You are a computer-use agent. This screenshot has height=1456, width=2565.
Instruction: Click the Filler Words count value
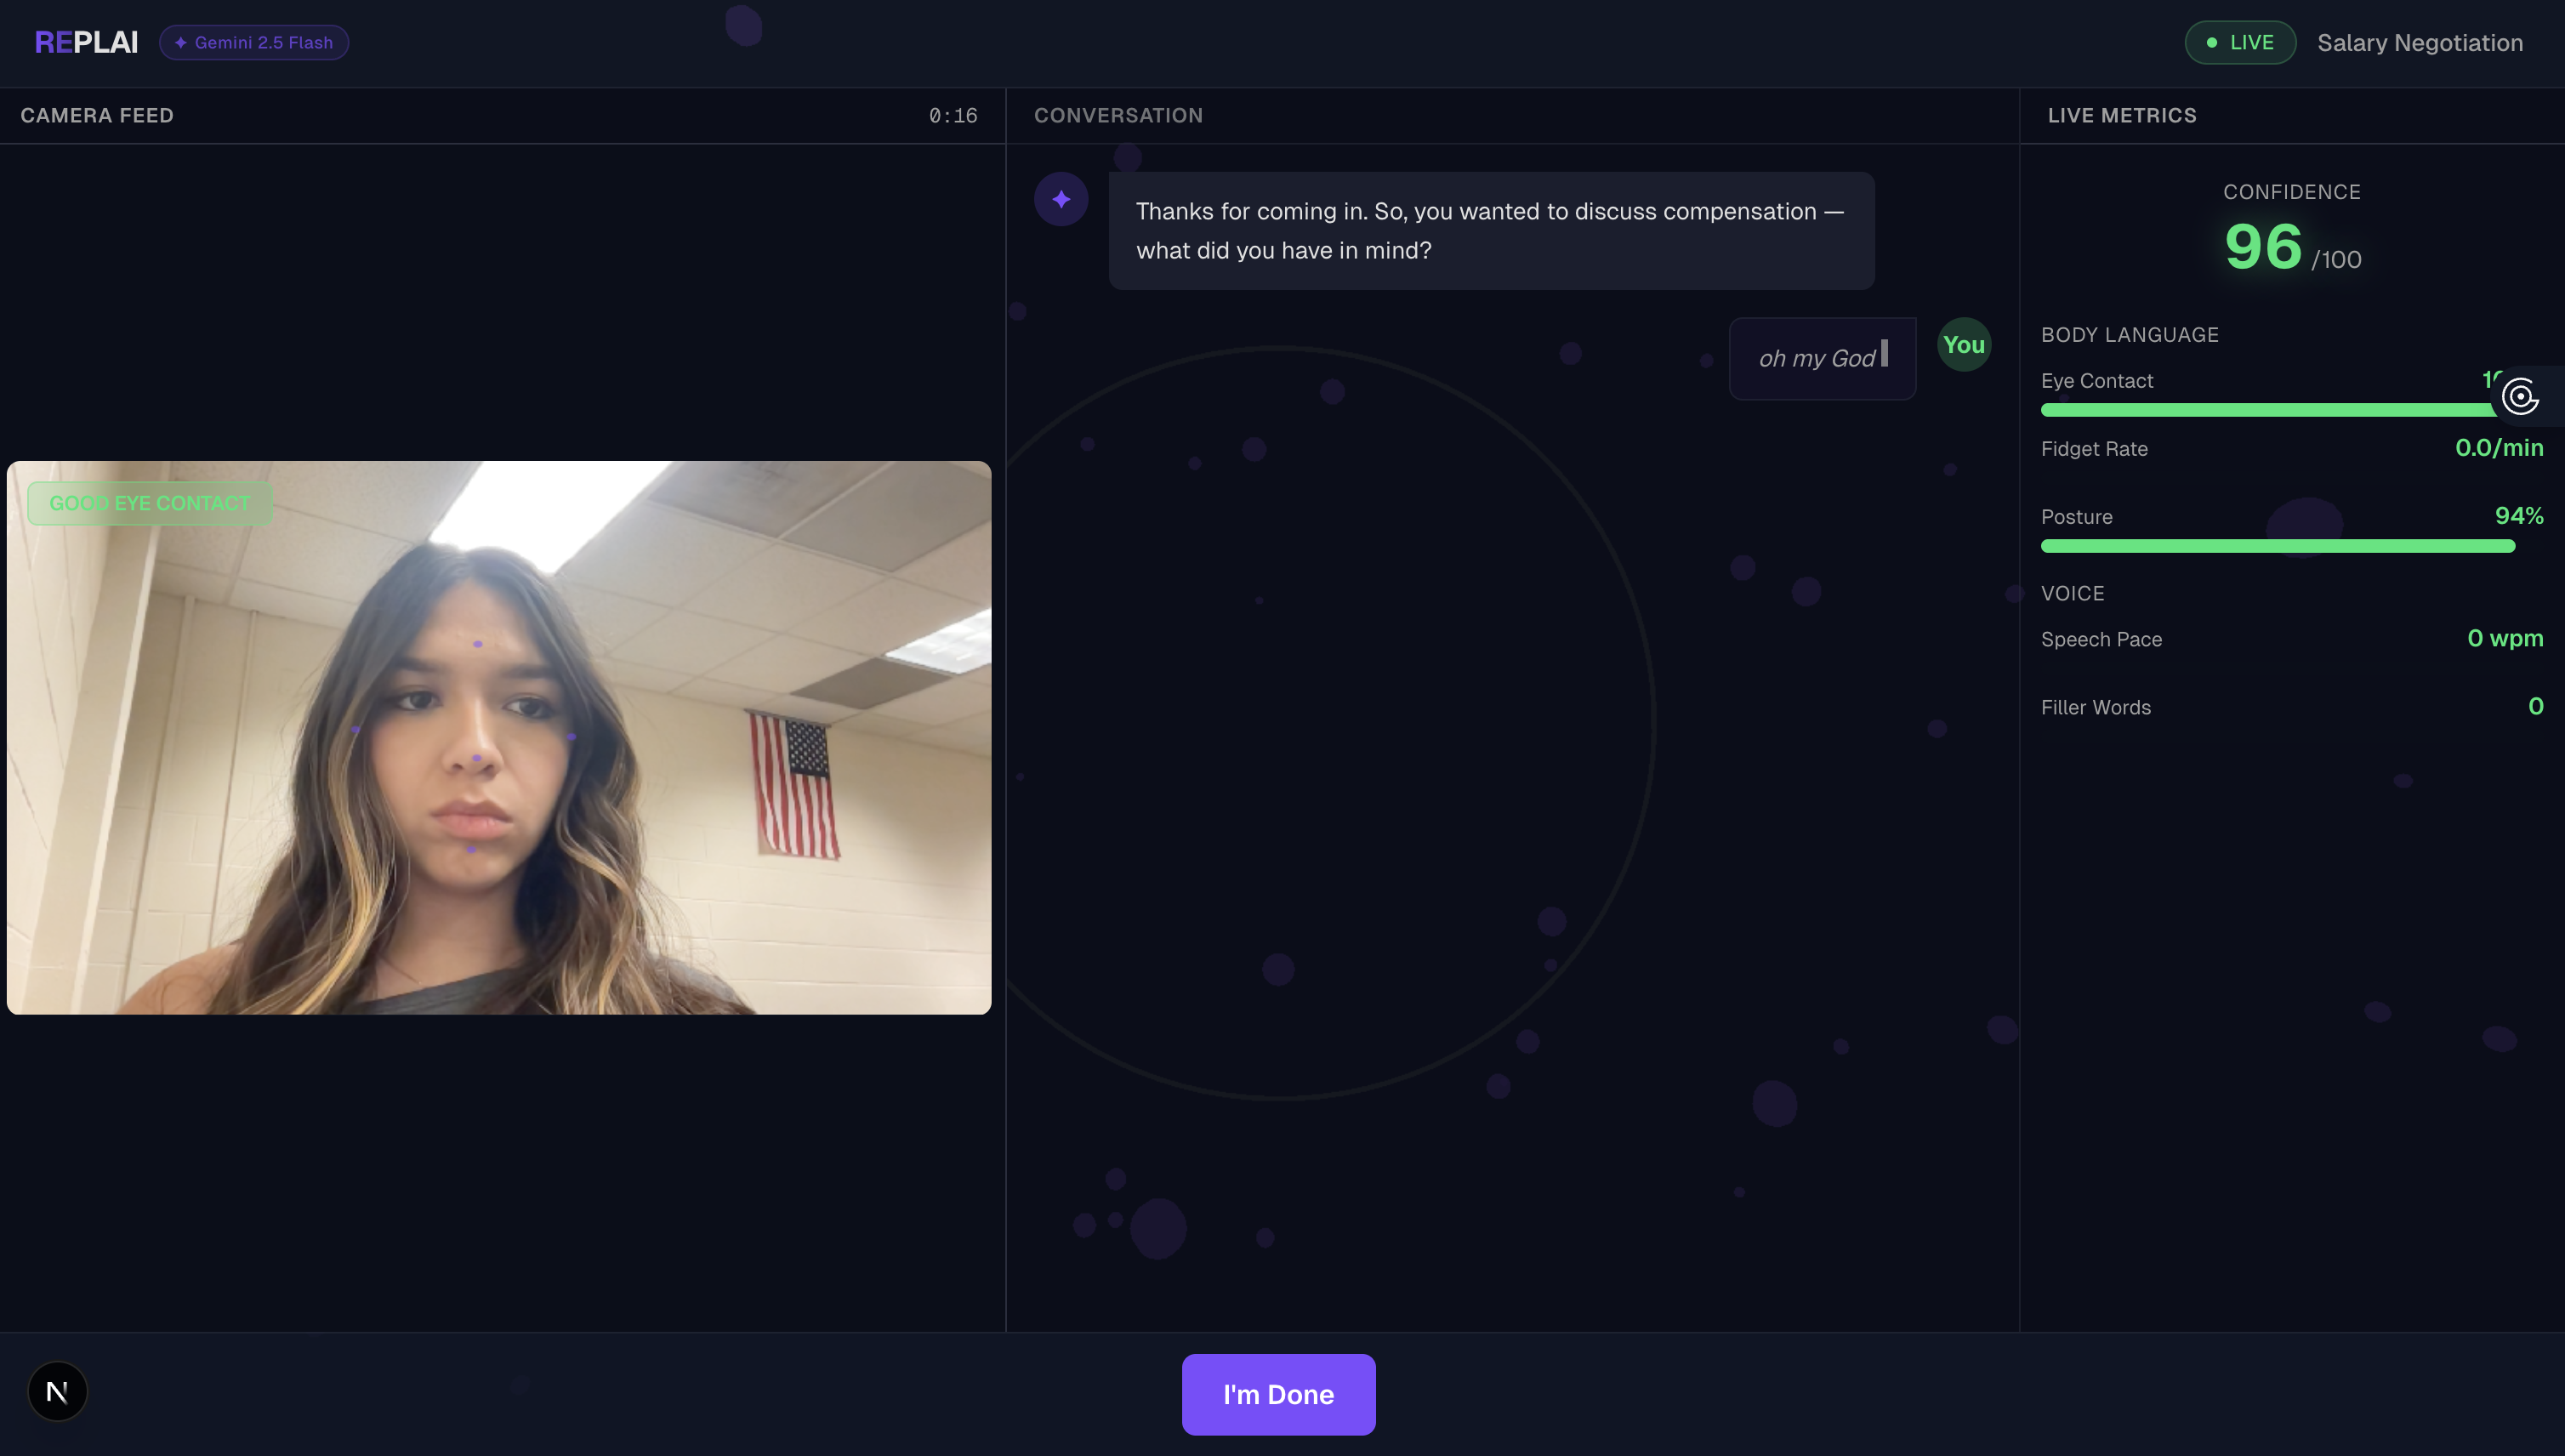[x=2534, y=706]
